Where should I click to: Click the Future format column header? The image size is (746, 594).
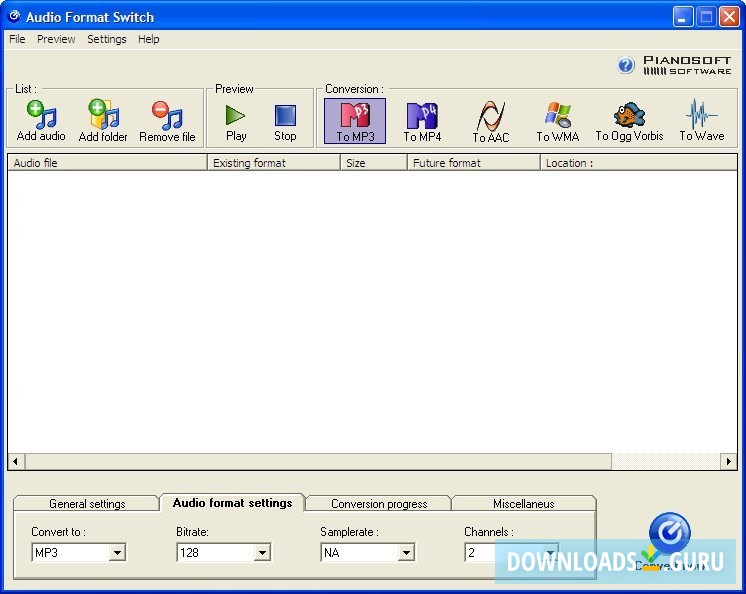[474, 163]
